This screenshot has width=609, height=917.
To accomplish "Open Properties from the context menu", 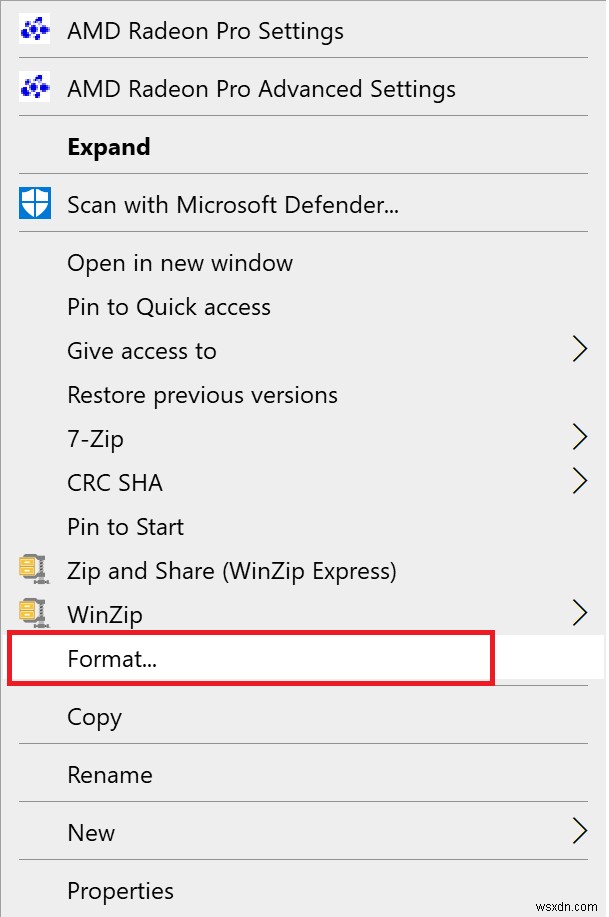I will coord(120,890).
